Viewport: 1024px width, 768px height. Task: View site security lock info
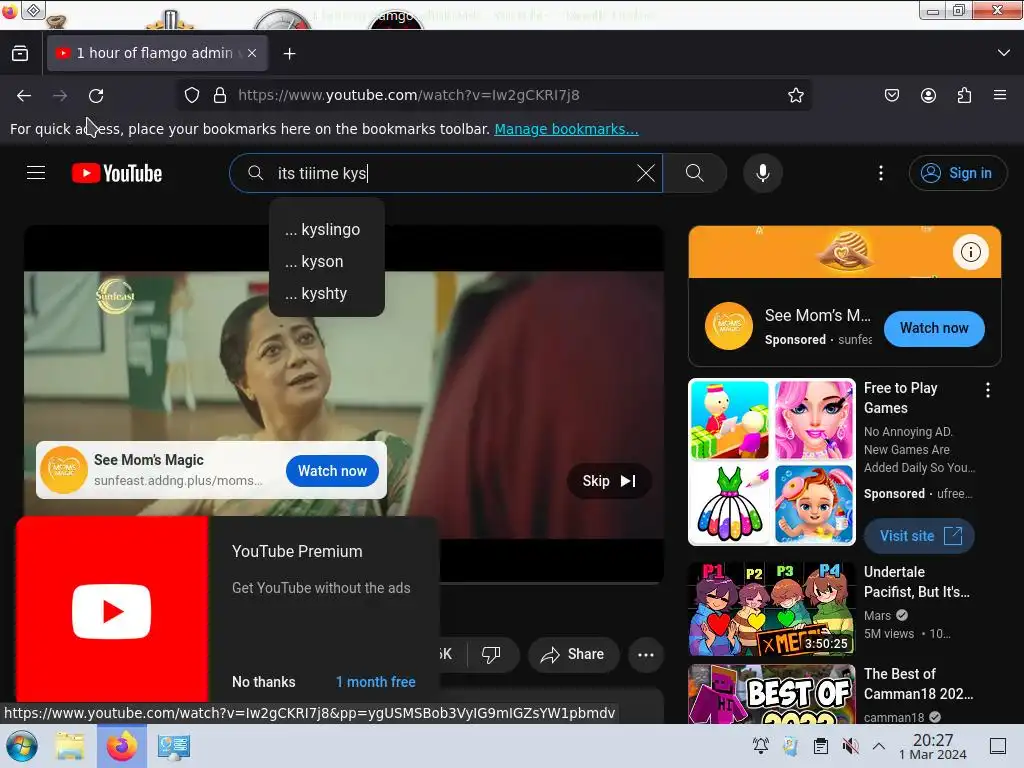click(220, 95)
